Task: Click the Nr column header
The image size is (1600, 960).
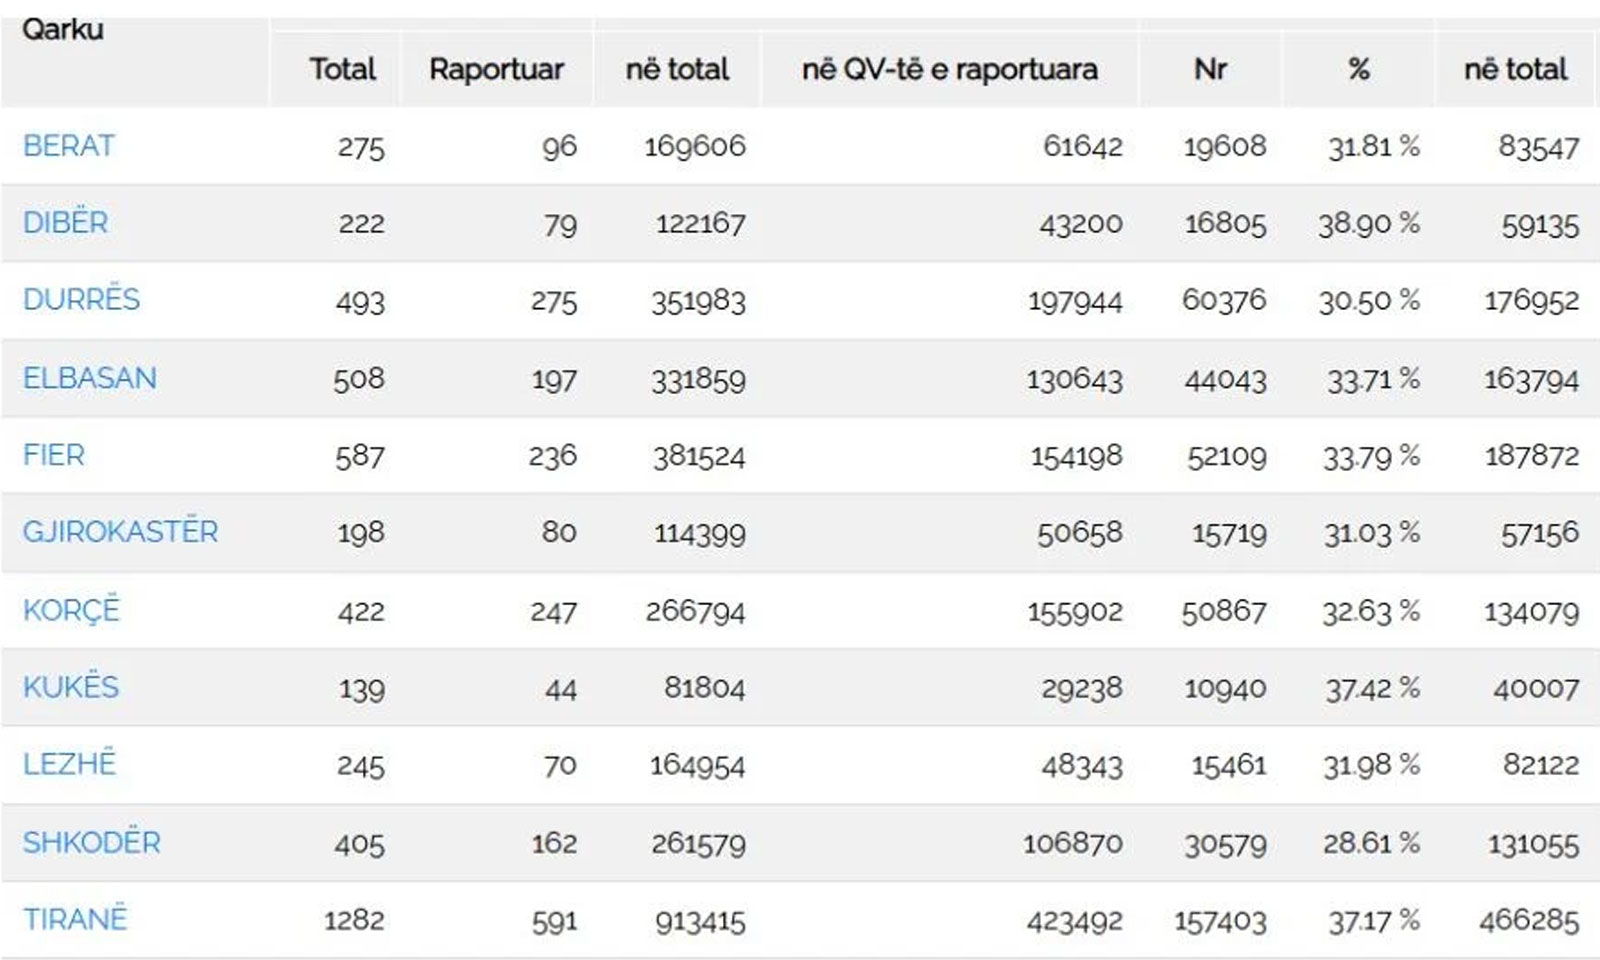Action: click(x=1210, y=69)
